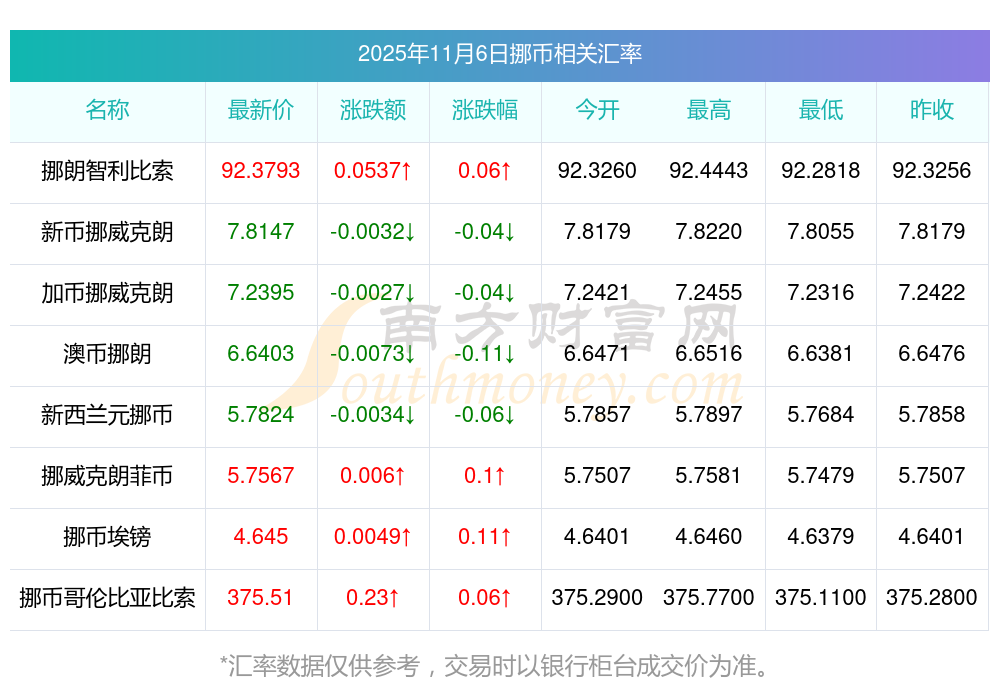The height and width of the screenshot is (697, 1000).
Task: Click the row name 新币挪威克朗
Action: 107,231
